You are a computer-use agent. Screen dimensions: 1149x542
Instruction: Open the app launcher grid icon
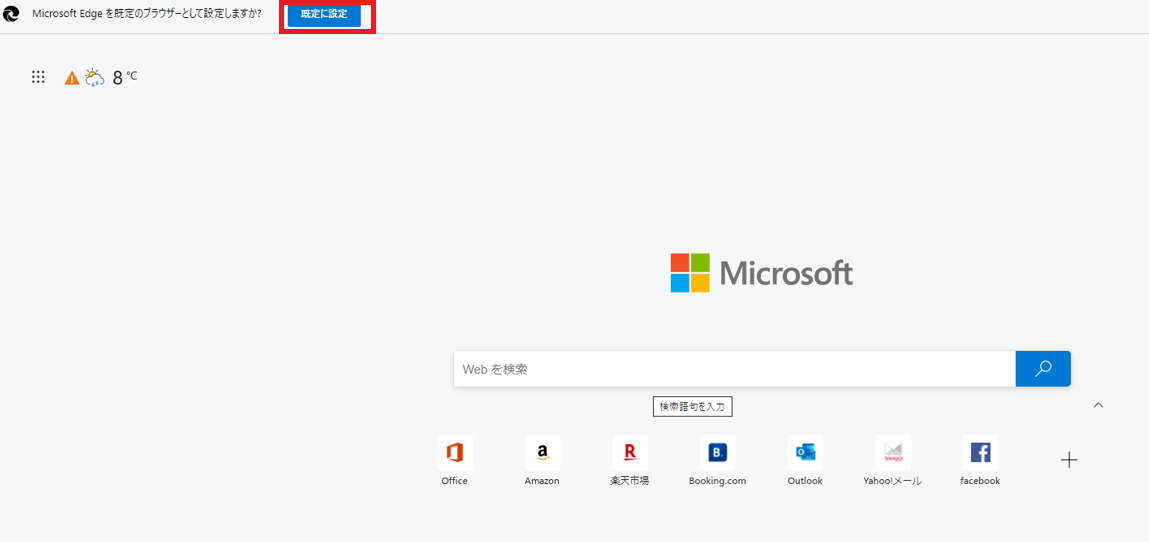click(x=38, y=77)
